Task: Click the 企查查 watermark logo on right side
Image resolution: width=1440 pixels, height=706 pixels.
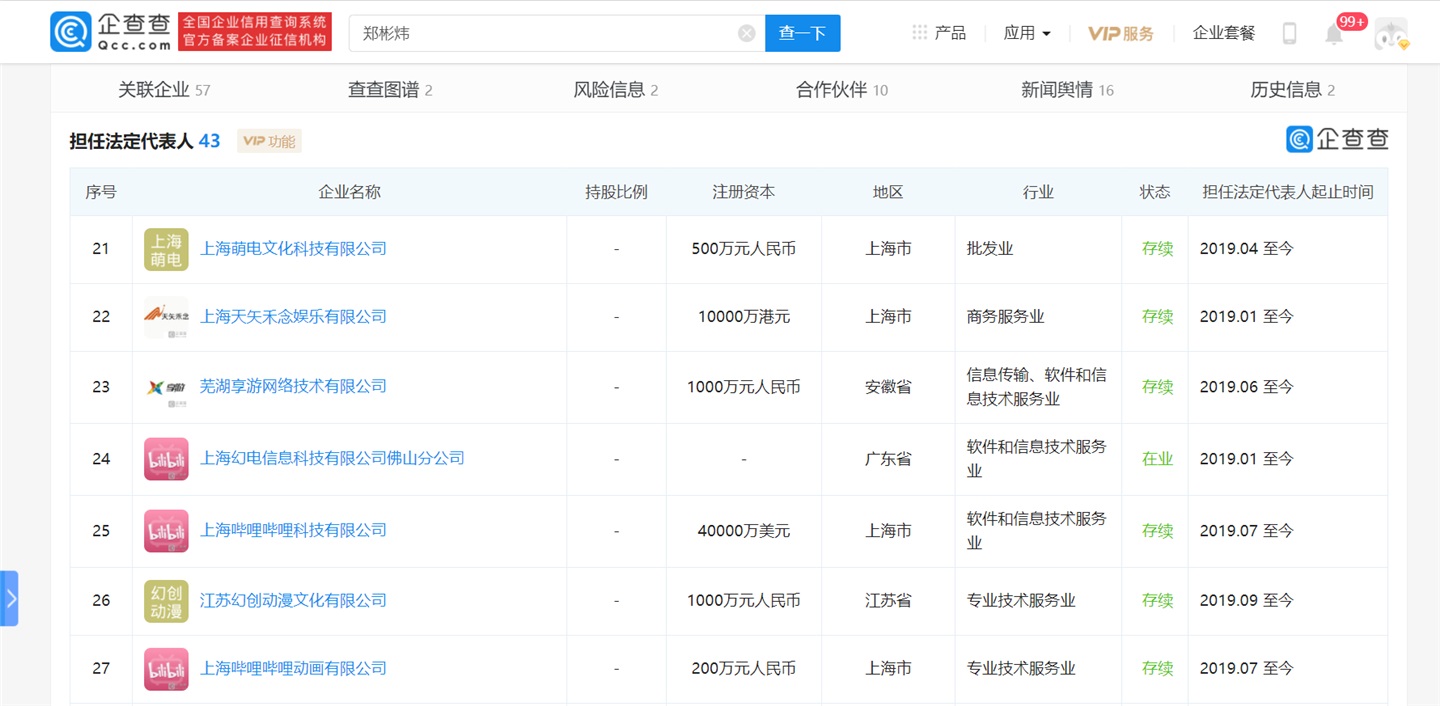Action: point(1337,139)
